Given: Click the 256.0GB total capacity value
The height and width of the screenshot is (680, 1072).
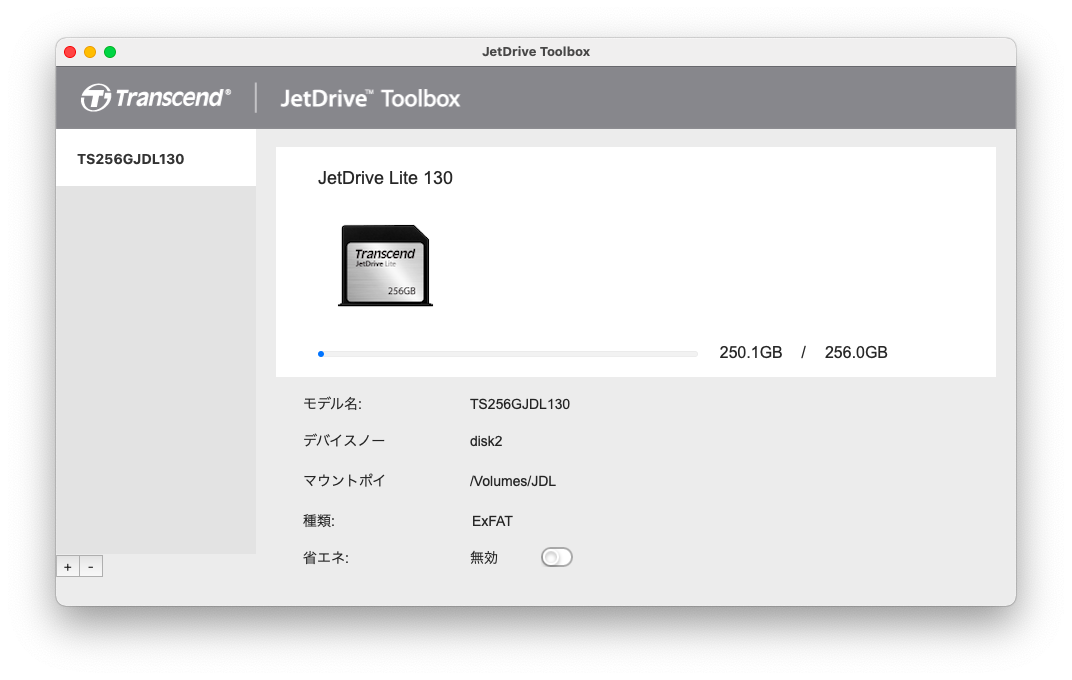Looking at the screenshot, I should 856,353.
